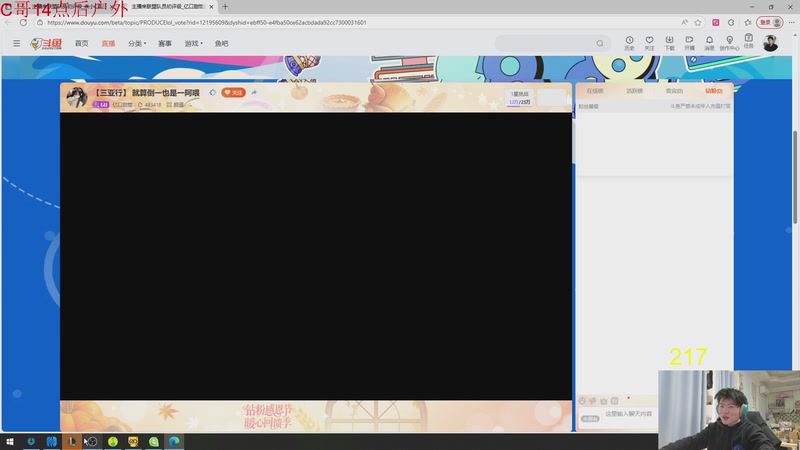Click the third icon above chat input
Image resolution: width=800 pixels, height=450 pixels.
pyautogui.click(x=604, y=401)
